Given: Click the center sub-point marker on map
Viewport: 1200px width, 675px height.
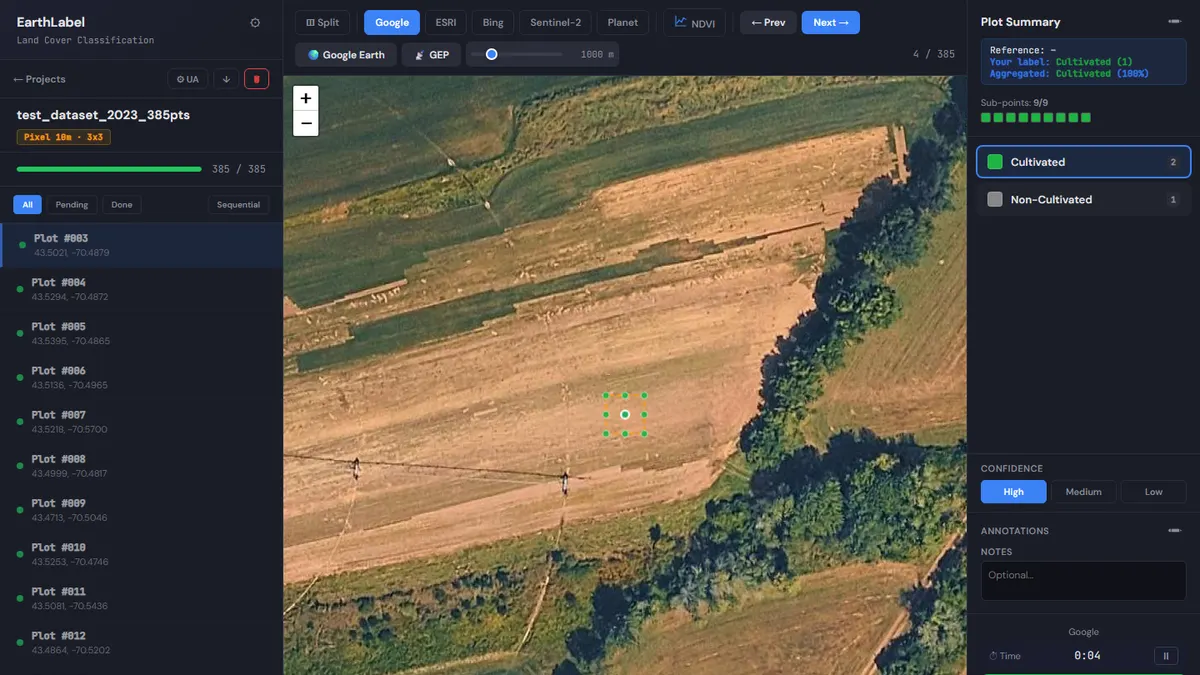Looking at the screenshot, I should (x=625, y=414).
